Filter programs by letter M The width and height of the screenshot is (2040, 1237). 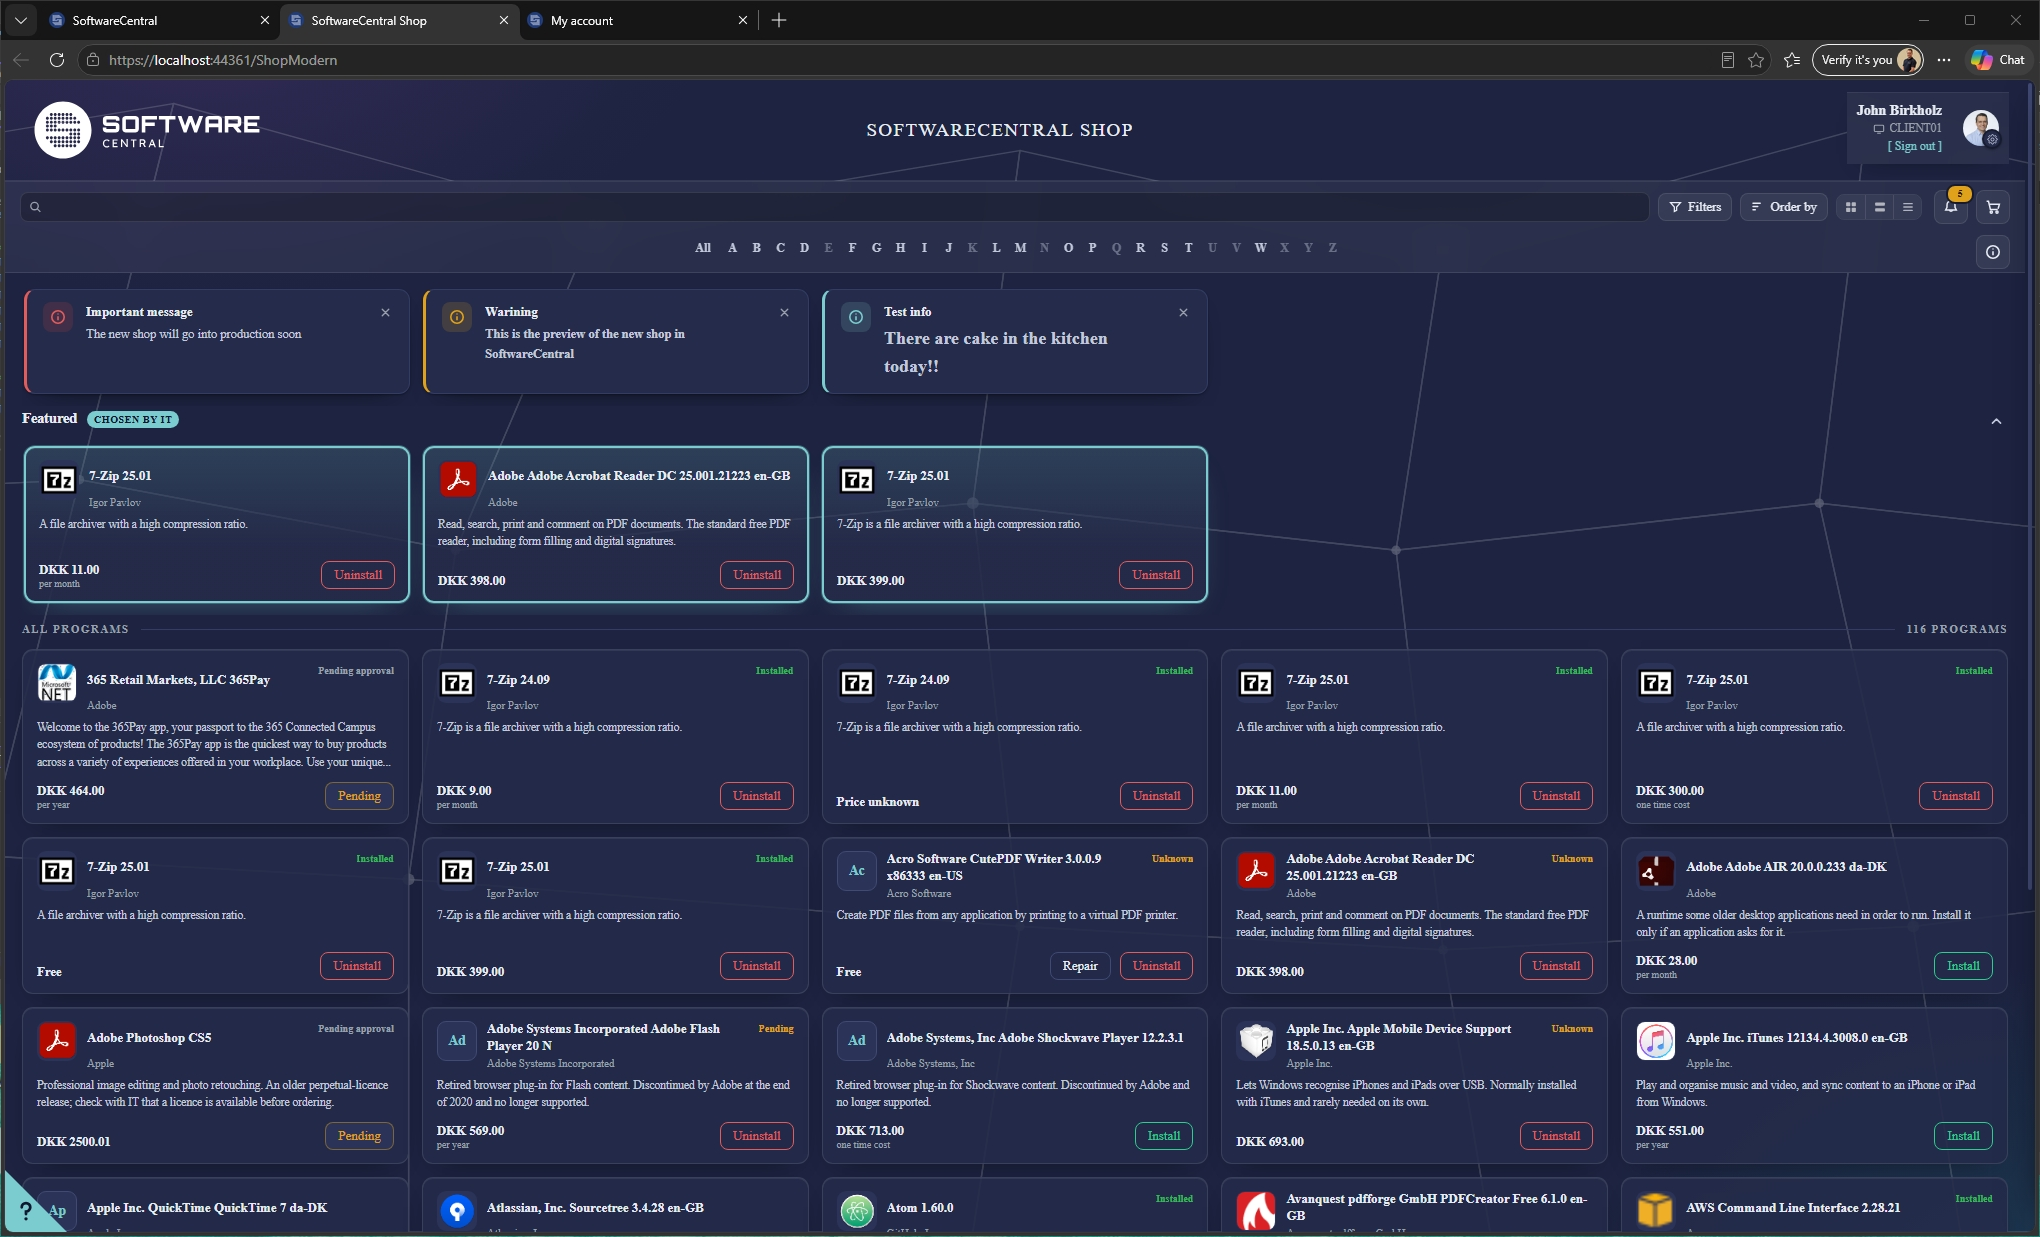1020,248
